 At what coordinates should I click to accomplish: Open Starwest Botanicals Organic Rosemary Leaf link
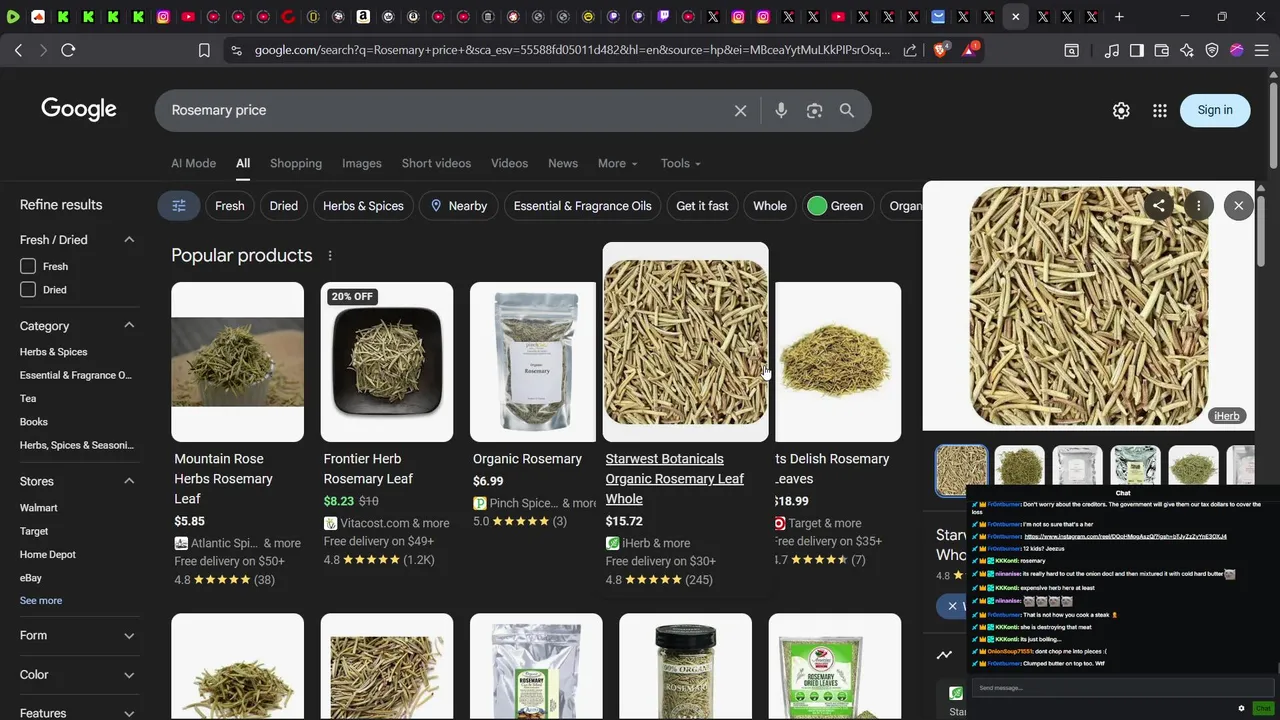[x=674, y=479]
